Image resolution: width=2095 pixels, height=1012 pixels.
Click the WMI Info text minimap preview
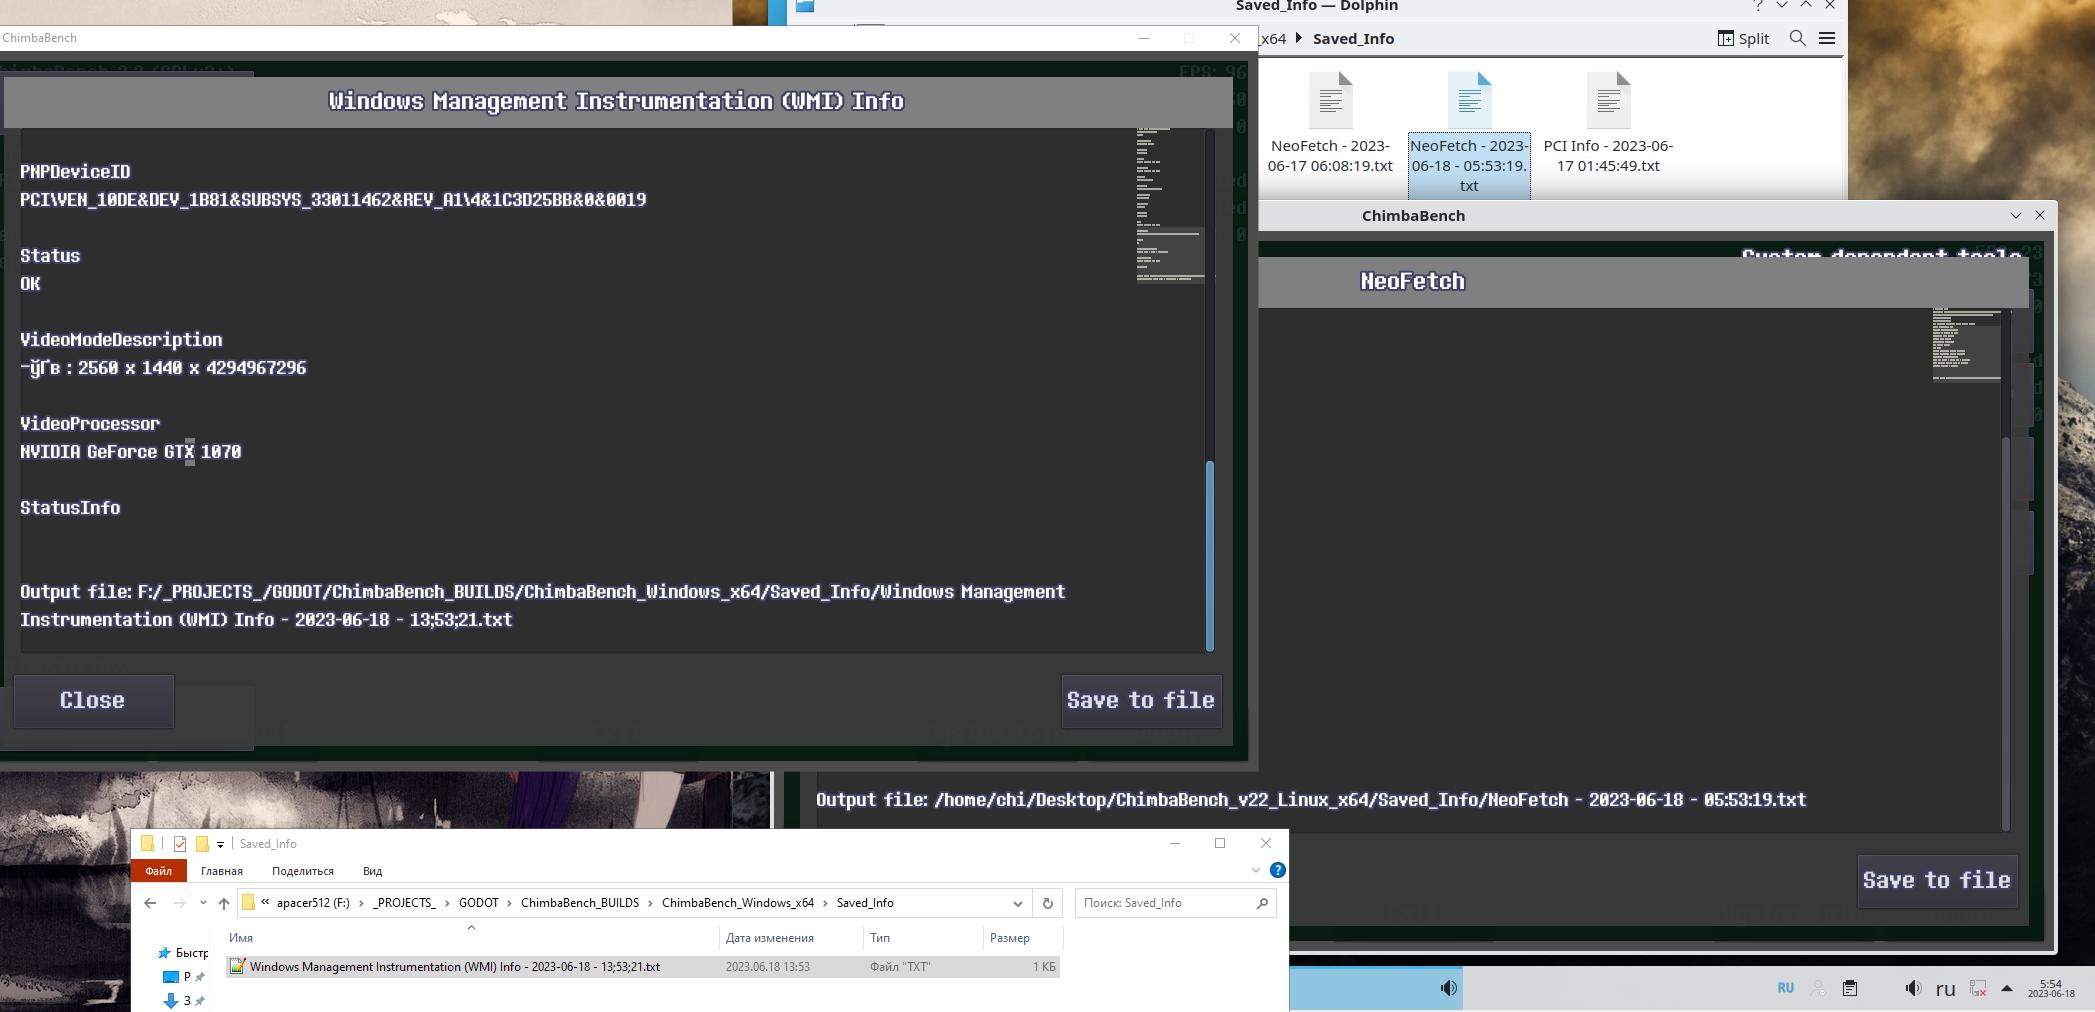click(x=1169, y=205)
